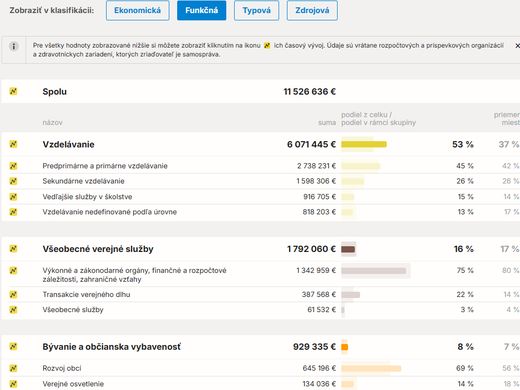Click the amount 6 071 445 €
520x390 pixels.
(x=311, y=144)
